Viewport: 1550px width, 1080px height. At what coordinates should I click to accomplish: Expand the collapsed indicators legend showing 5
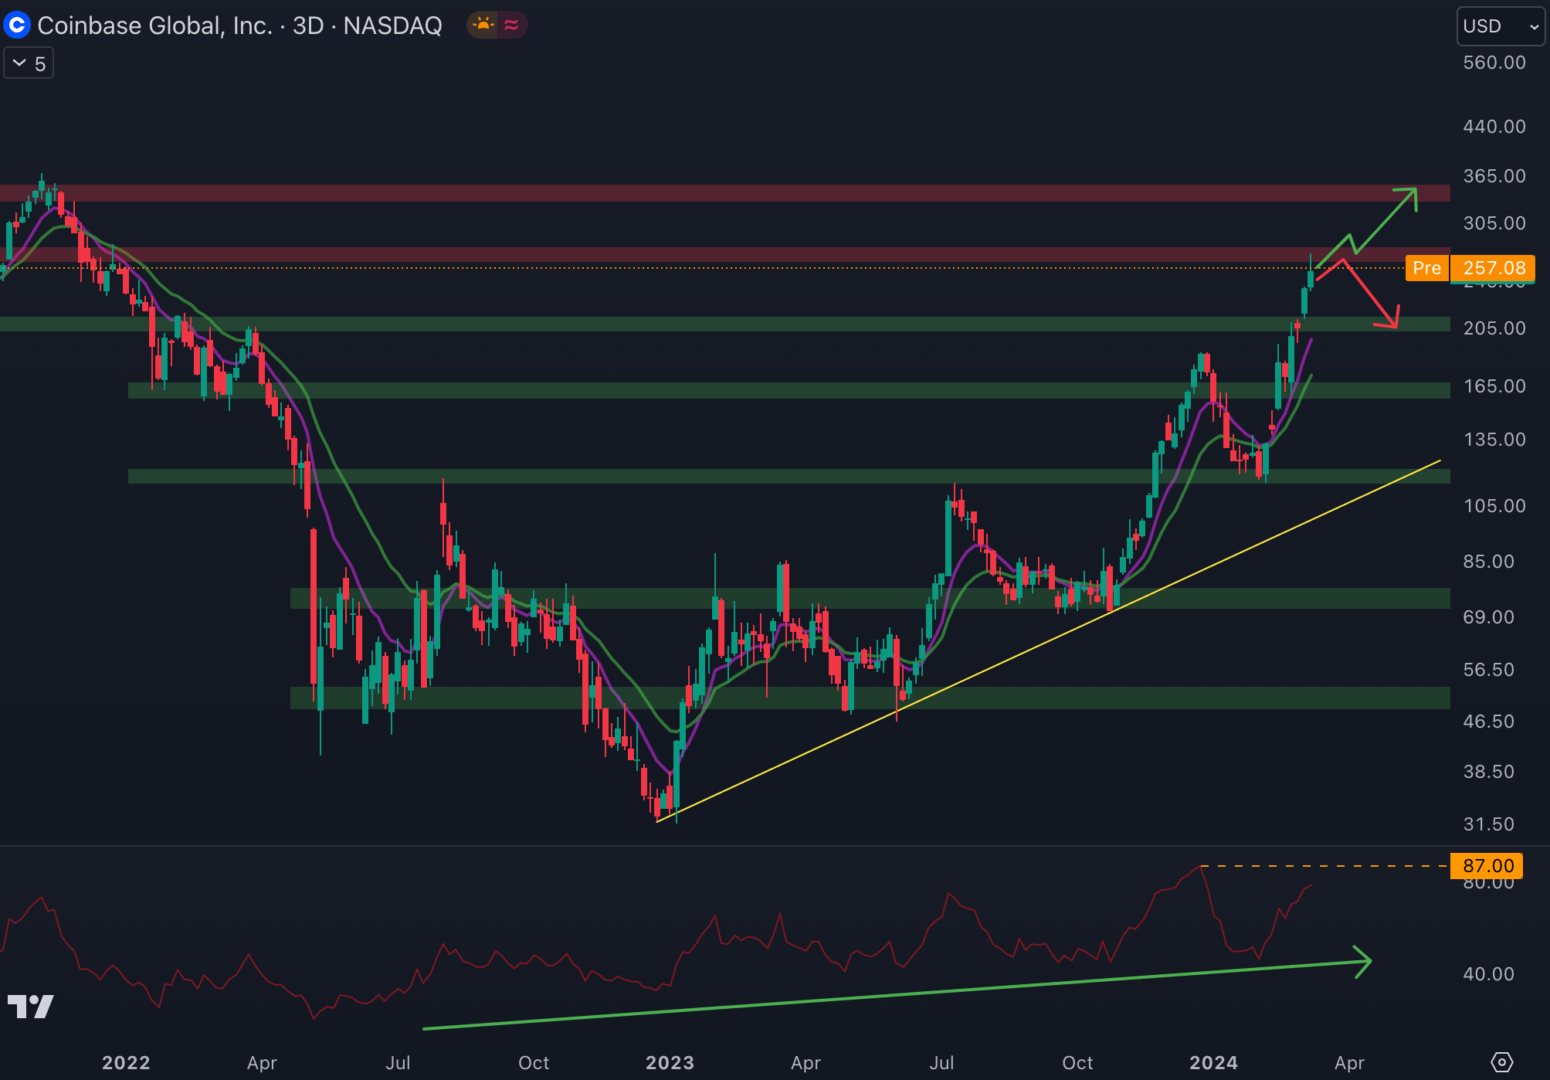[29, 64]
